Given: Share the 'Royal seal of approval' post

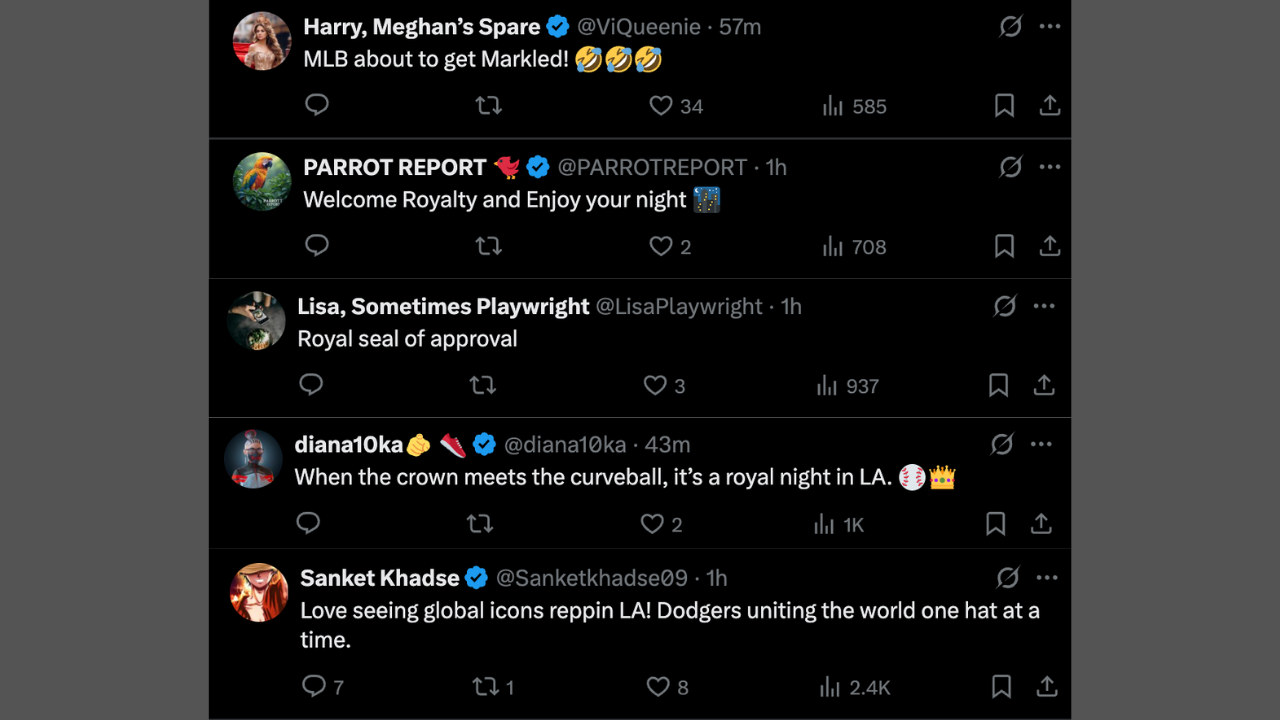Looking at the screenshot, I should 1043,385.
